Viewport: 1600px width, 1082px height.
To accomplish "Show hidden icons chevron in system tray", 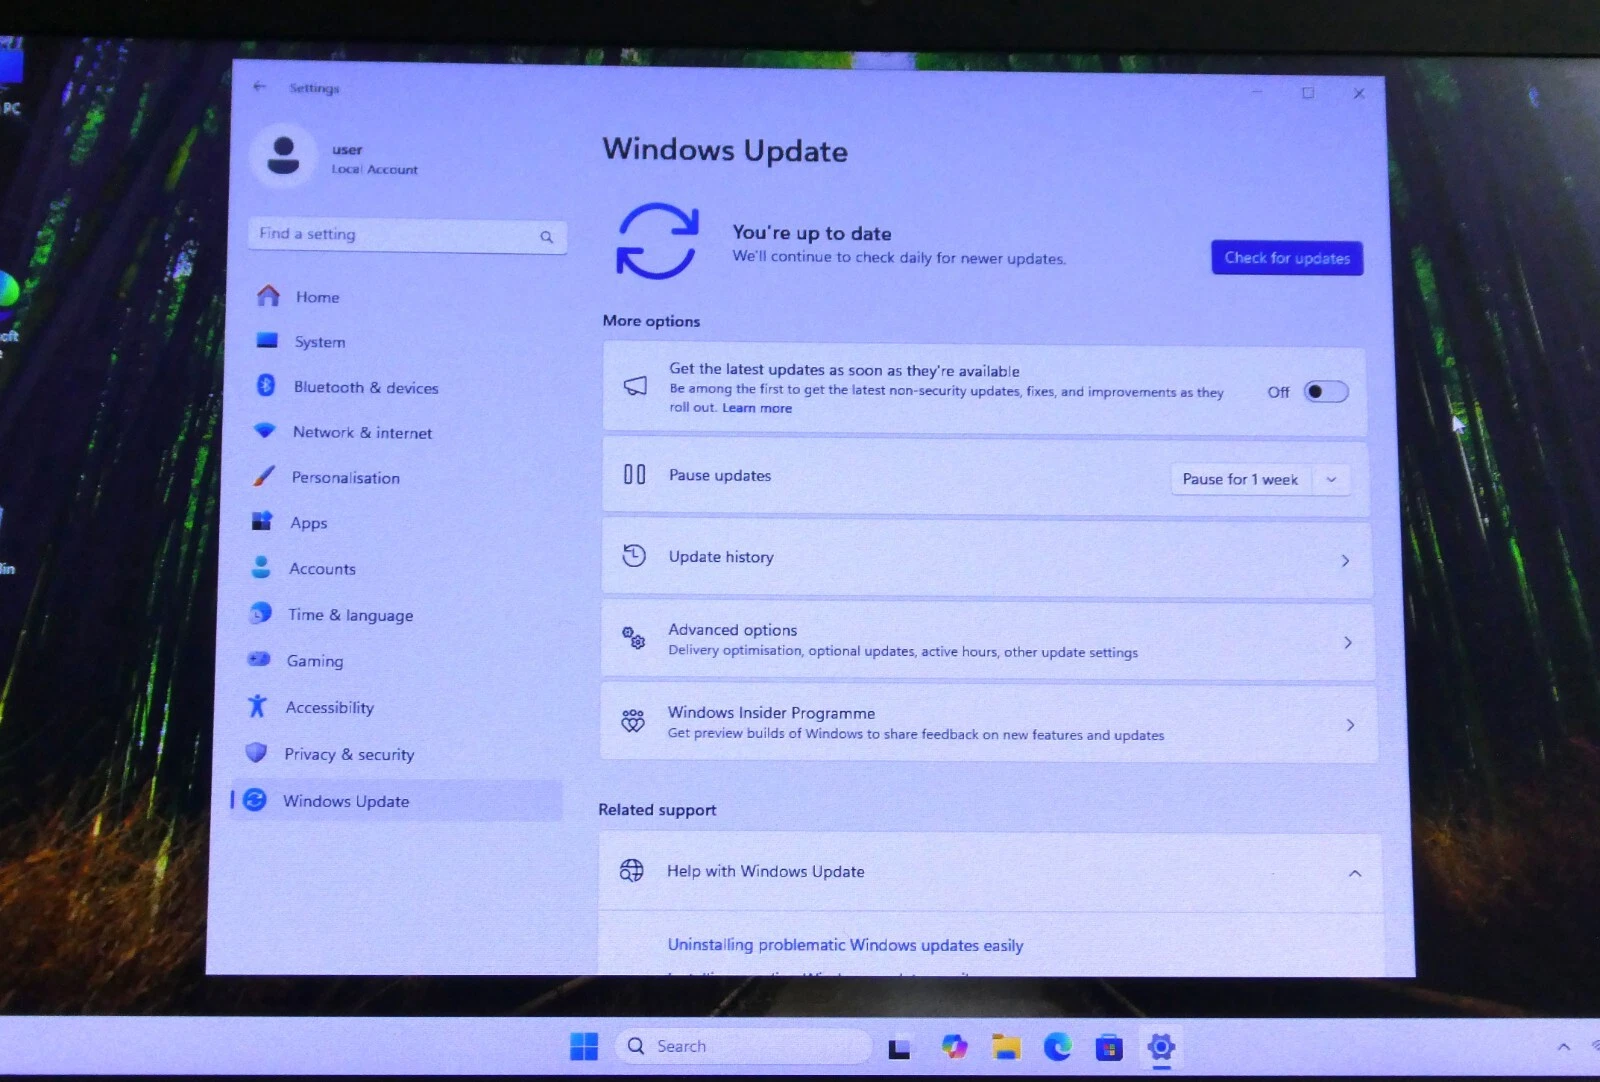I will 1564,1047.
